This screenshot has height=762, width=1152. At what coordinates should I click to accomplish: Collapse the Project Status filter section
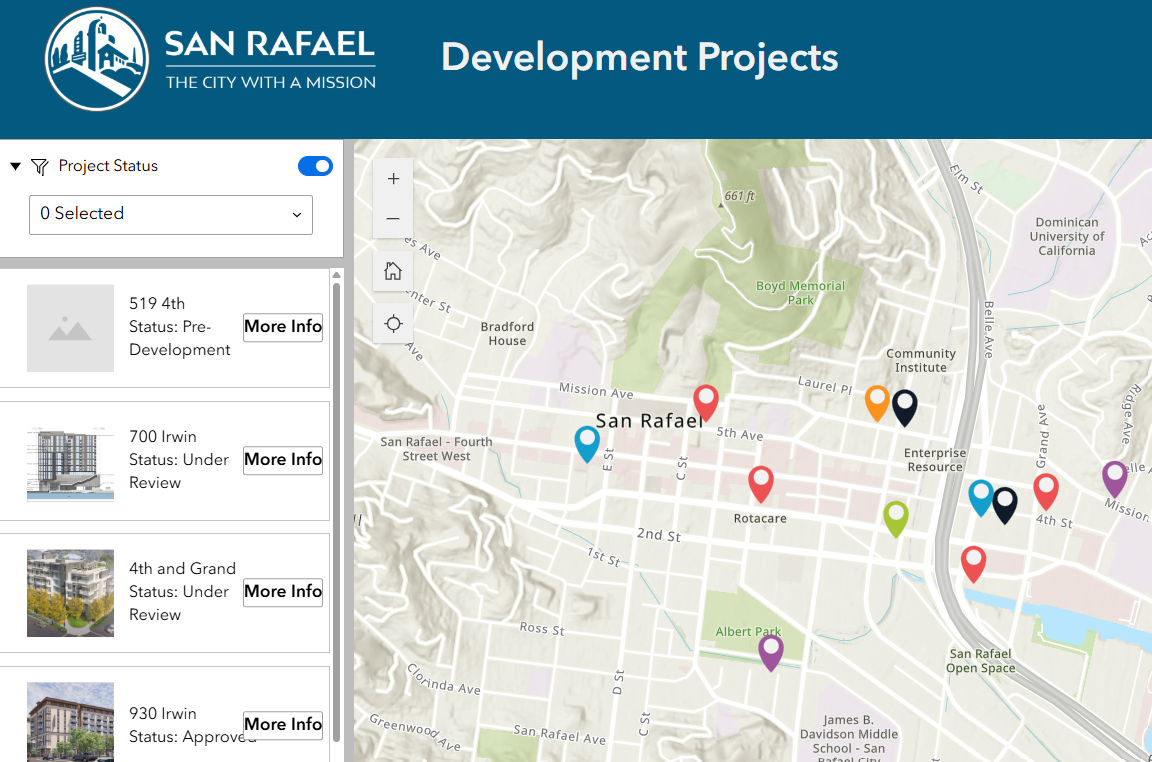(x=15, y=166)
